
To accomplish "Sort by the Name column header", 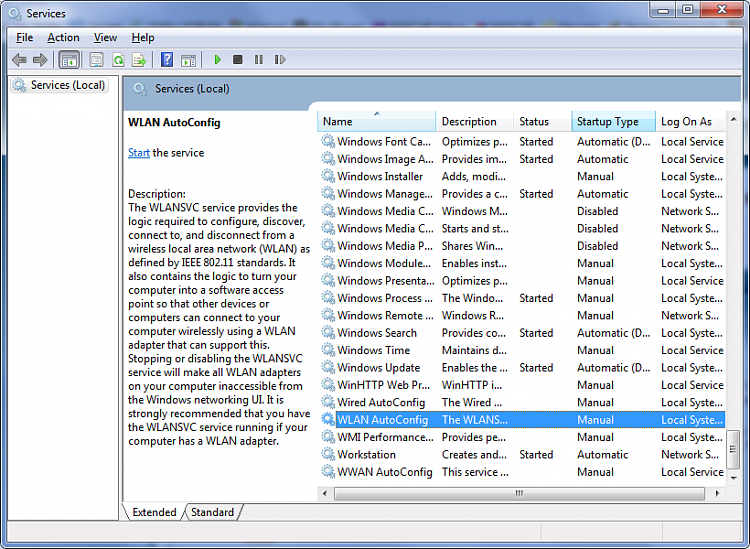I will (376, 121).
